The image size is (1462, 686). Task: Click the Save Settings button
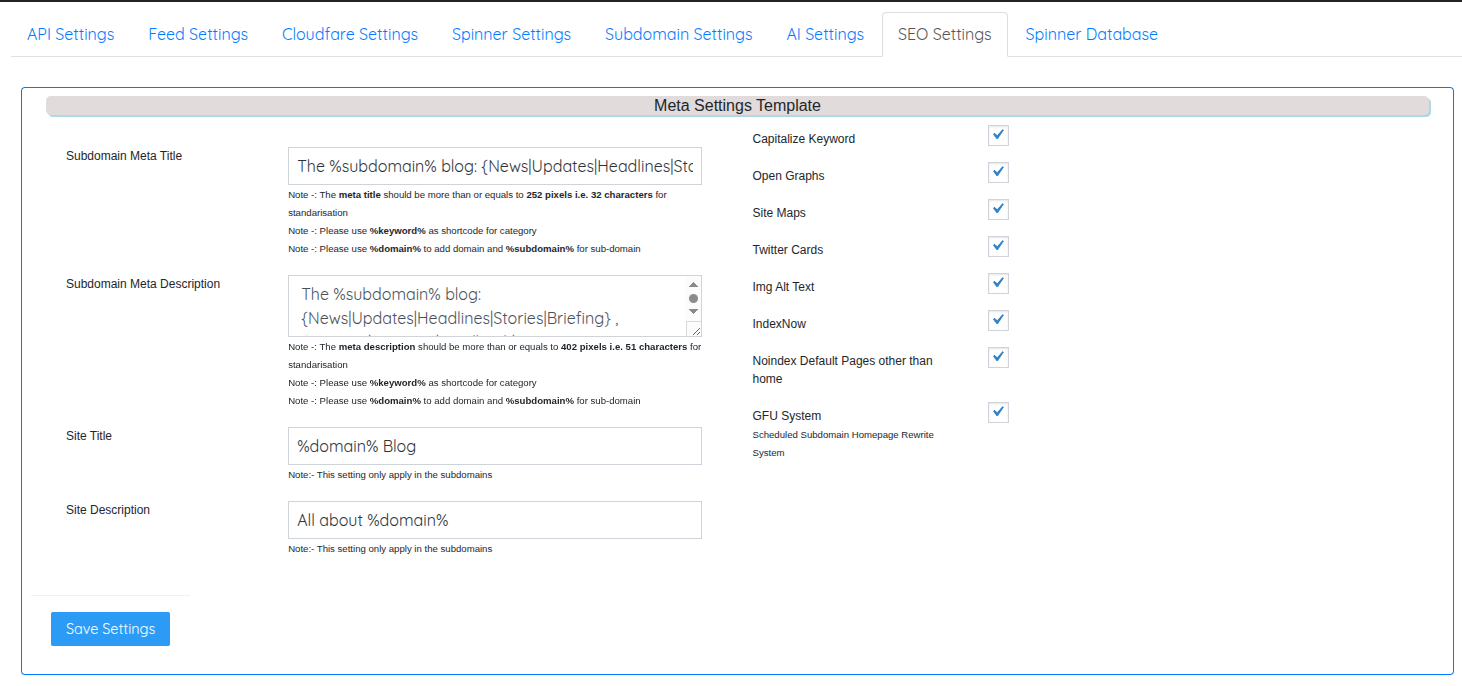[110, 629]
